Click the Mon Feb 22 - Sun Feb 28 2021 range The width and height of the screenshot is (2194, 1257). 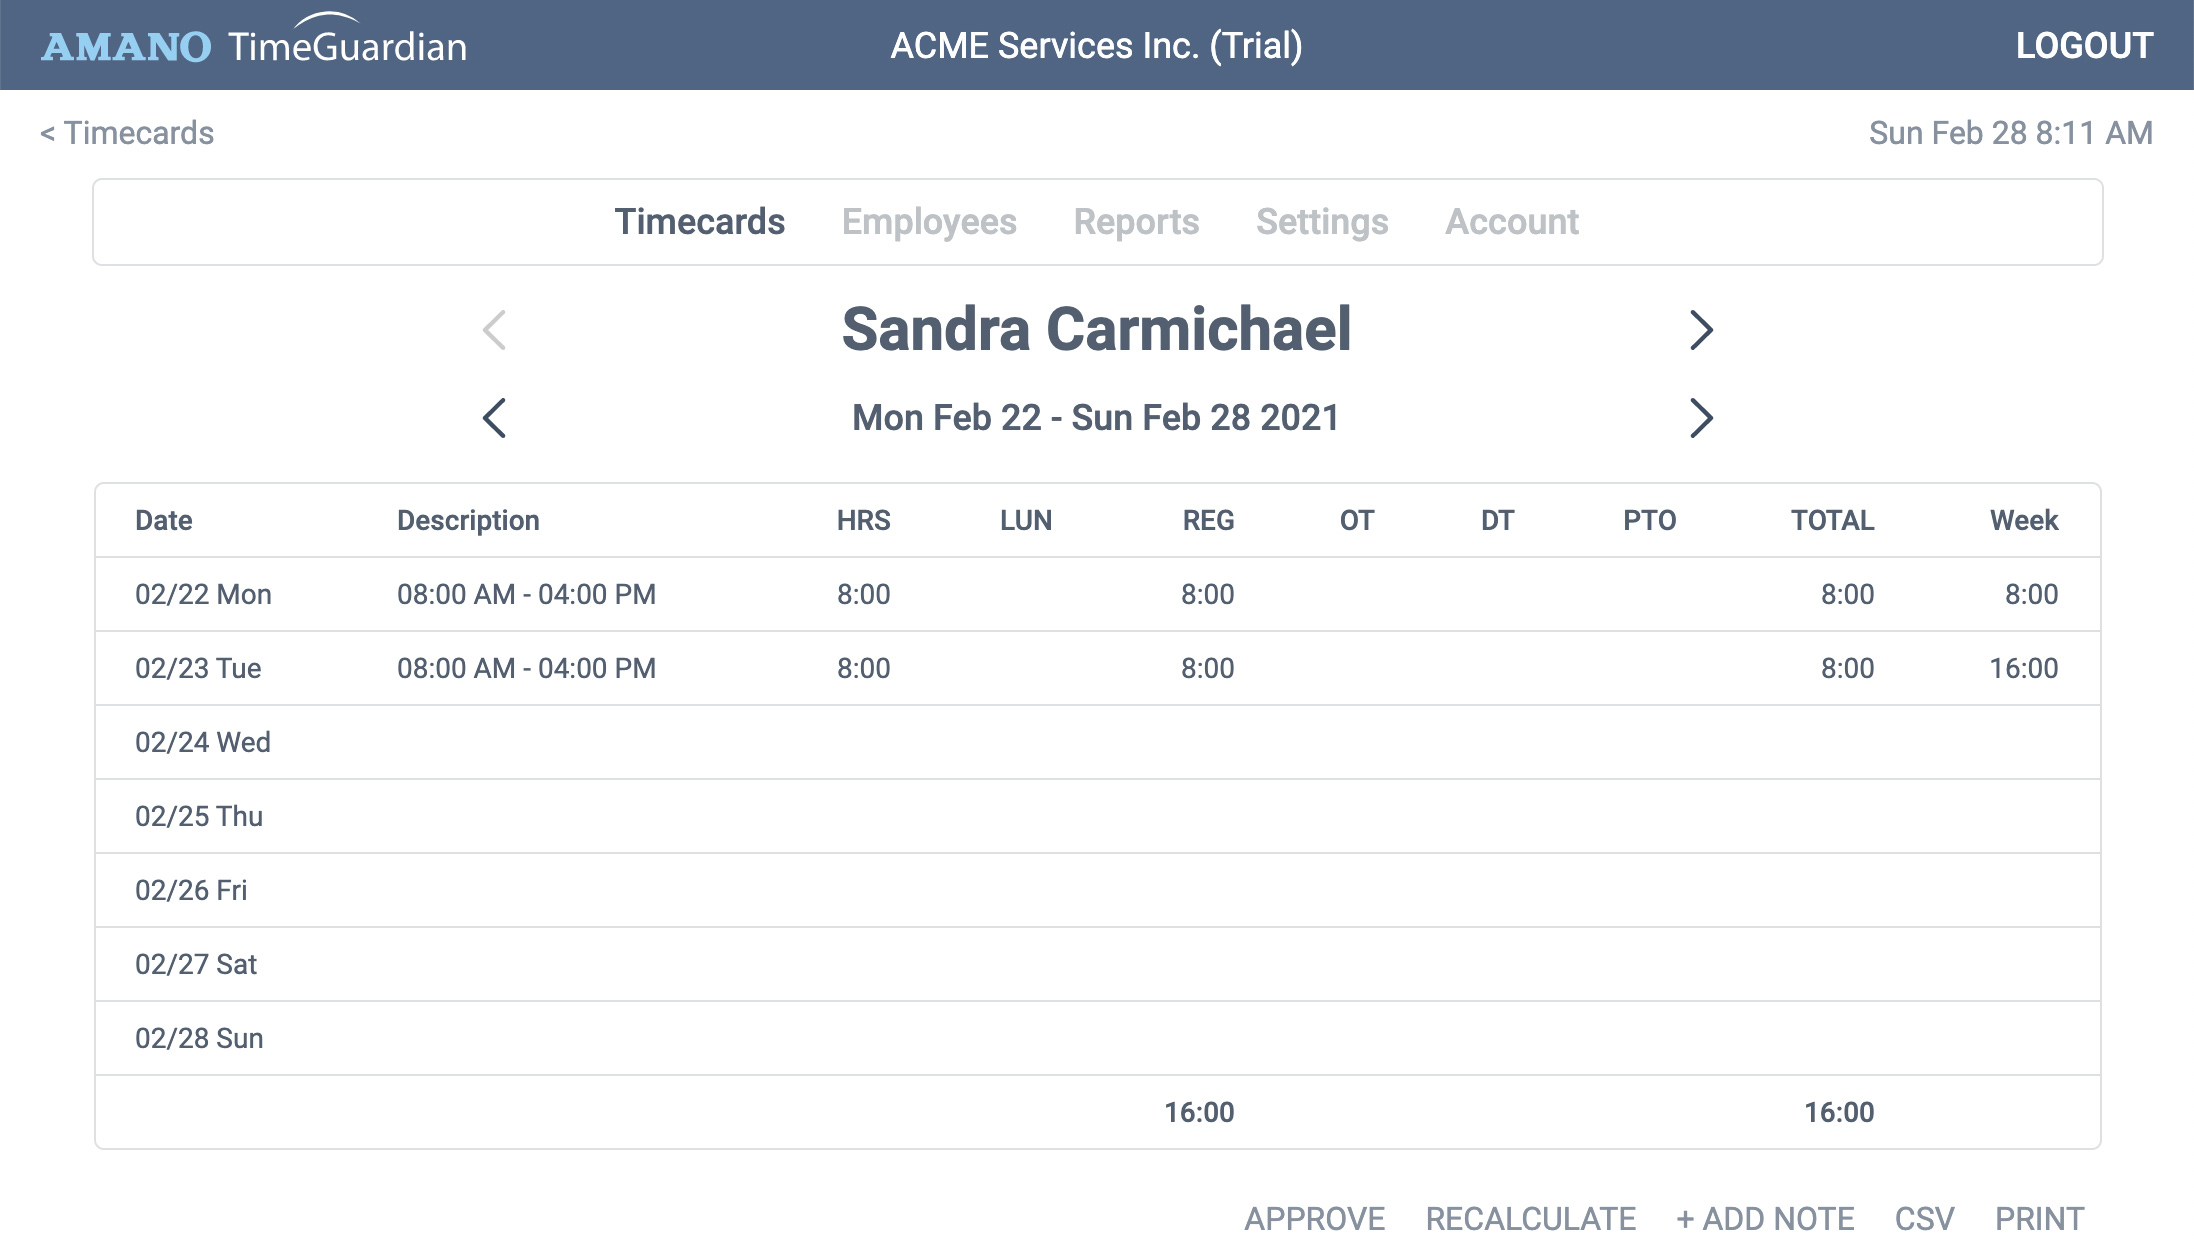(1096, 418)
